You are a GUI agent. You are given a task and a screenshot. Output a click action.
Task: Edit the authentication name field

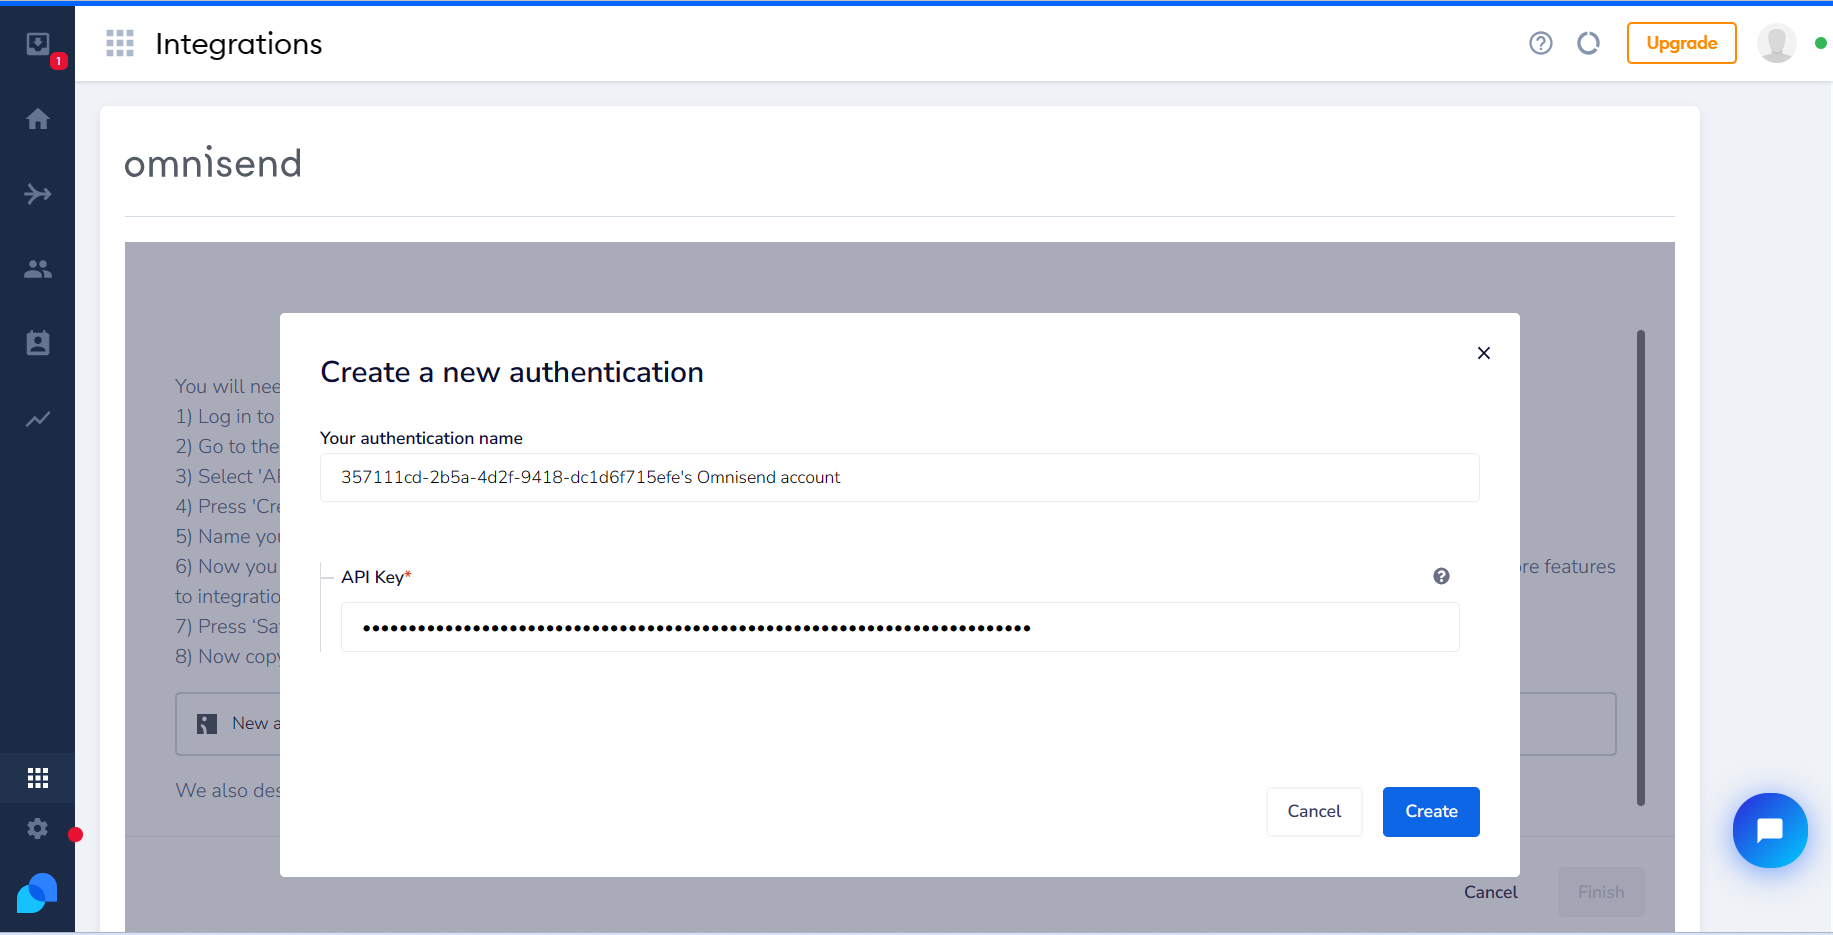click(x=900, y=477)
